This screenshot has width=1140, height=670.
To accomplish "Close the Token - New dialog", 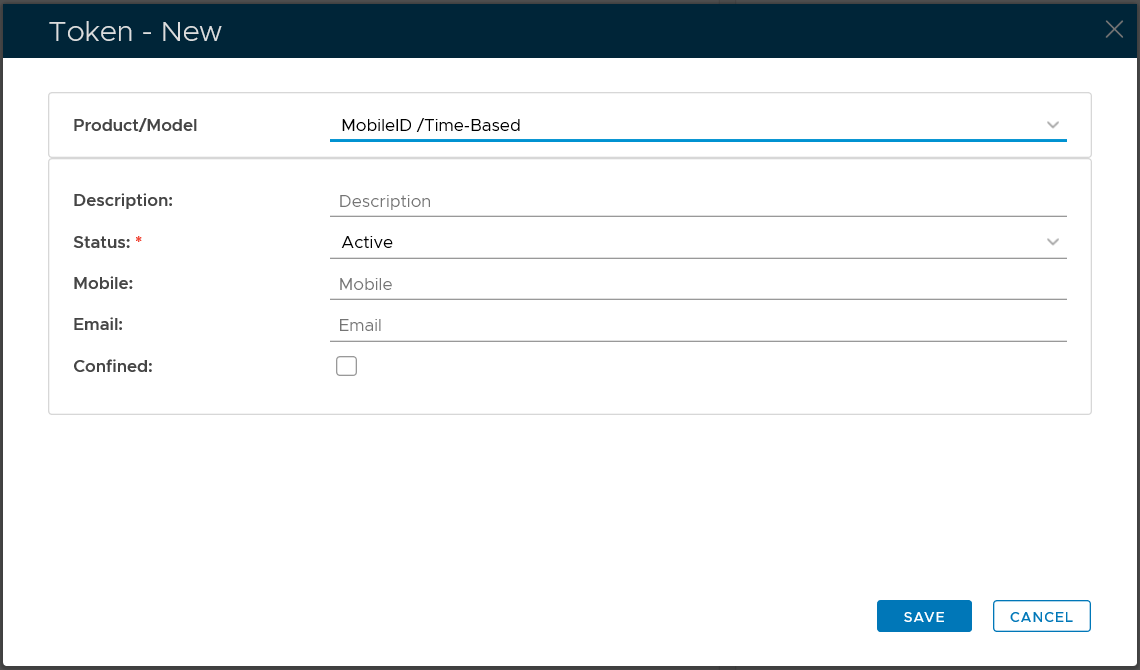I will [x=1114, y=30].
